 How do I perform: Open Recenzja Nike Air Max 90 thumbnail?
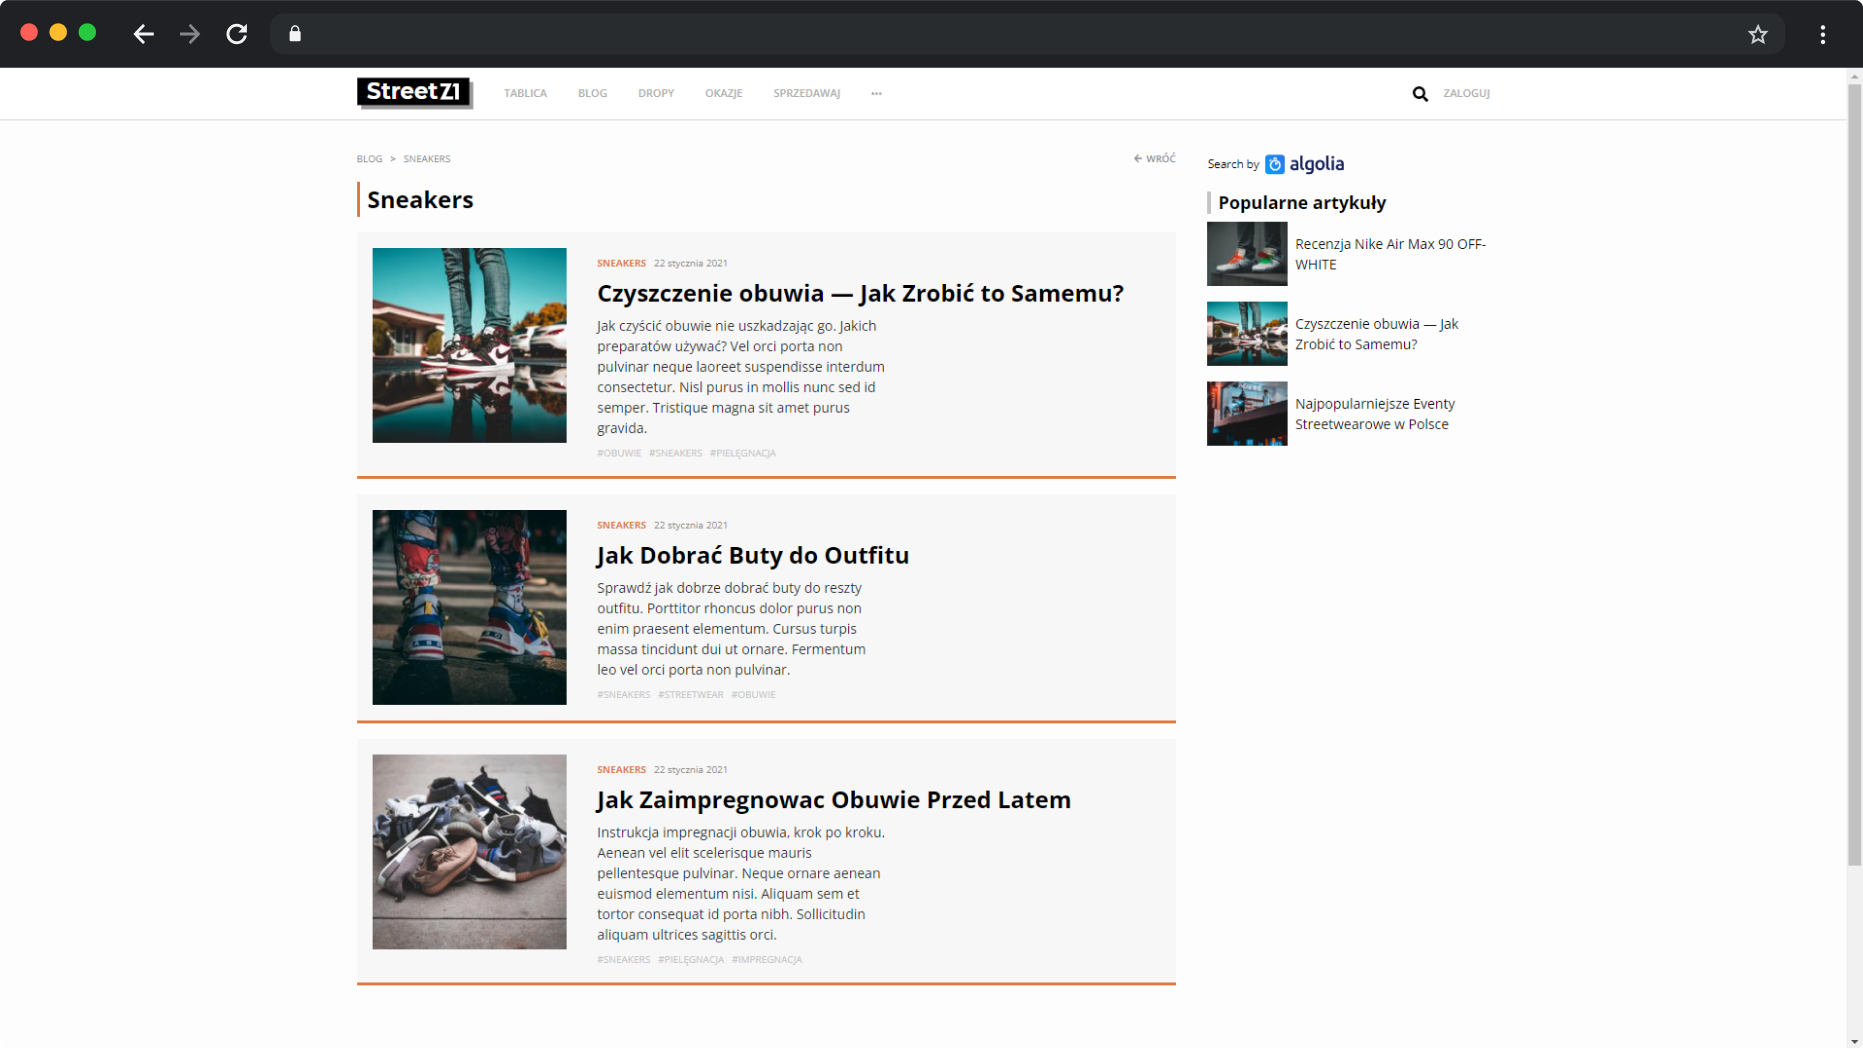point(1246,254)
